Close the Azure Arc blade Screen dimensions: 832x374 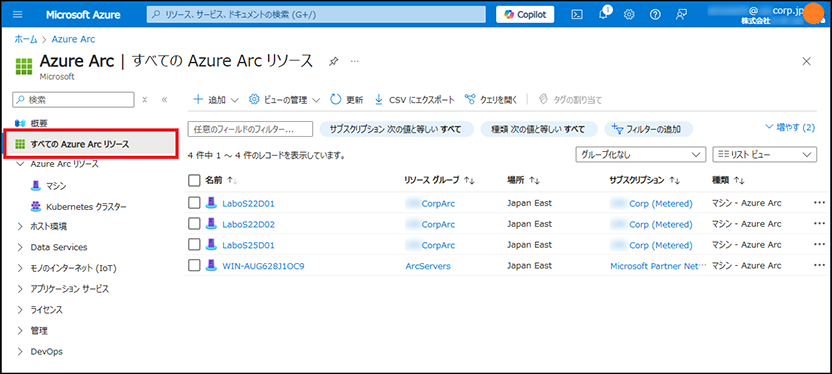807,62
